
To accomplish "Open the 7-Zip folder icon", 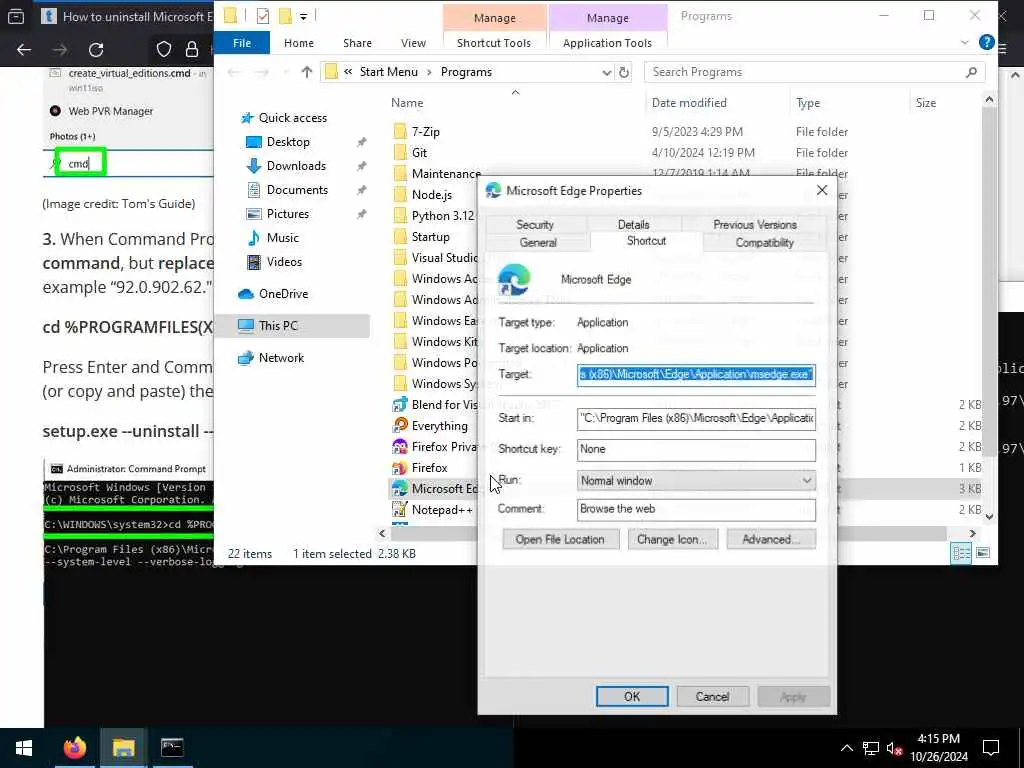I will point(400,131).
